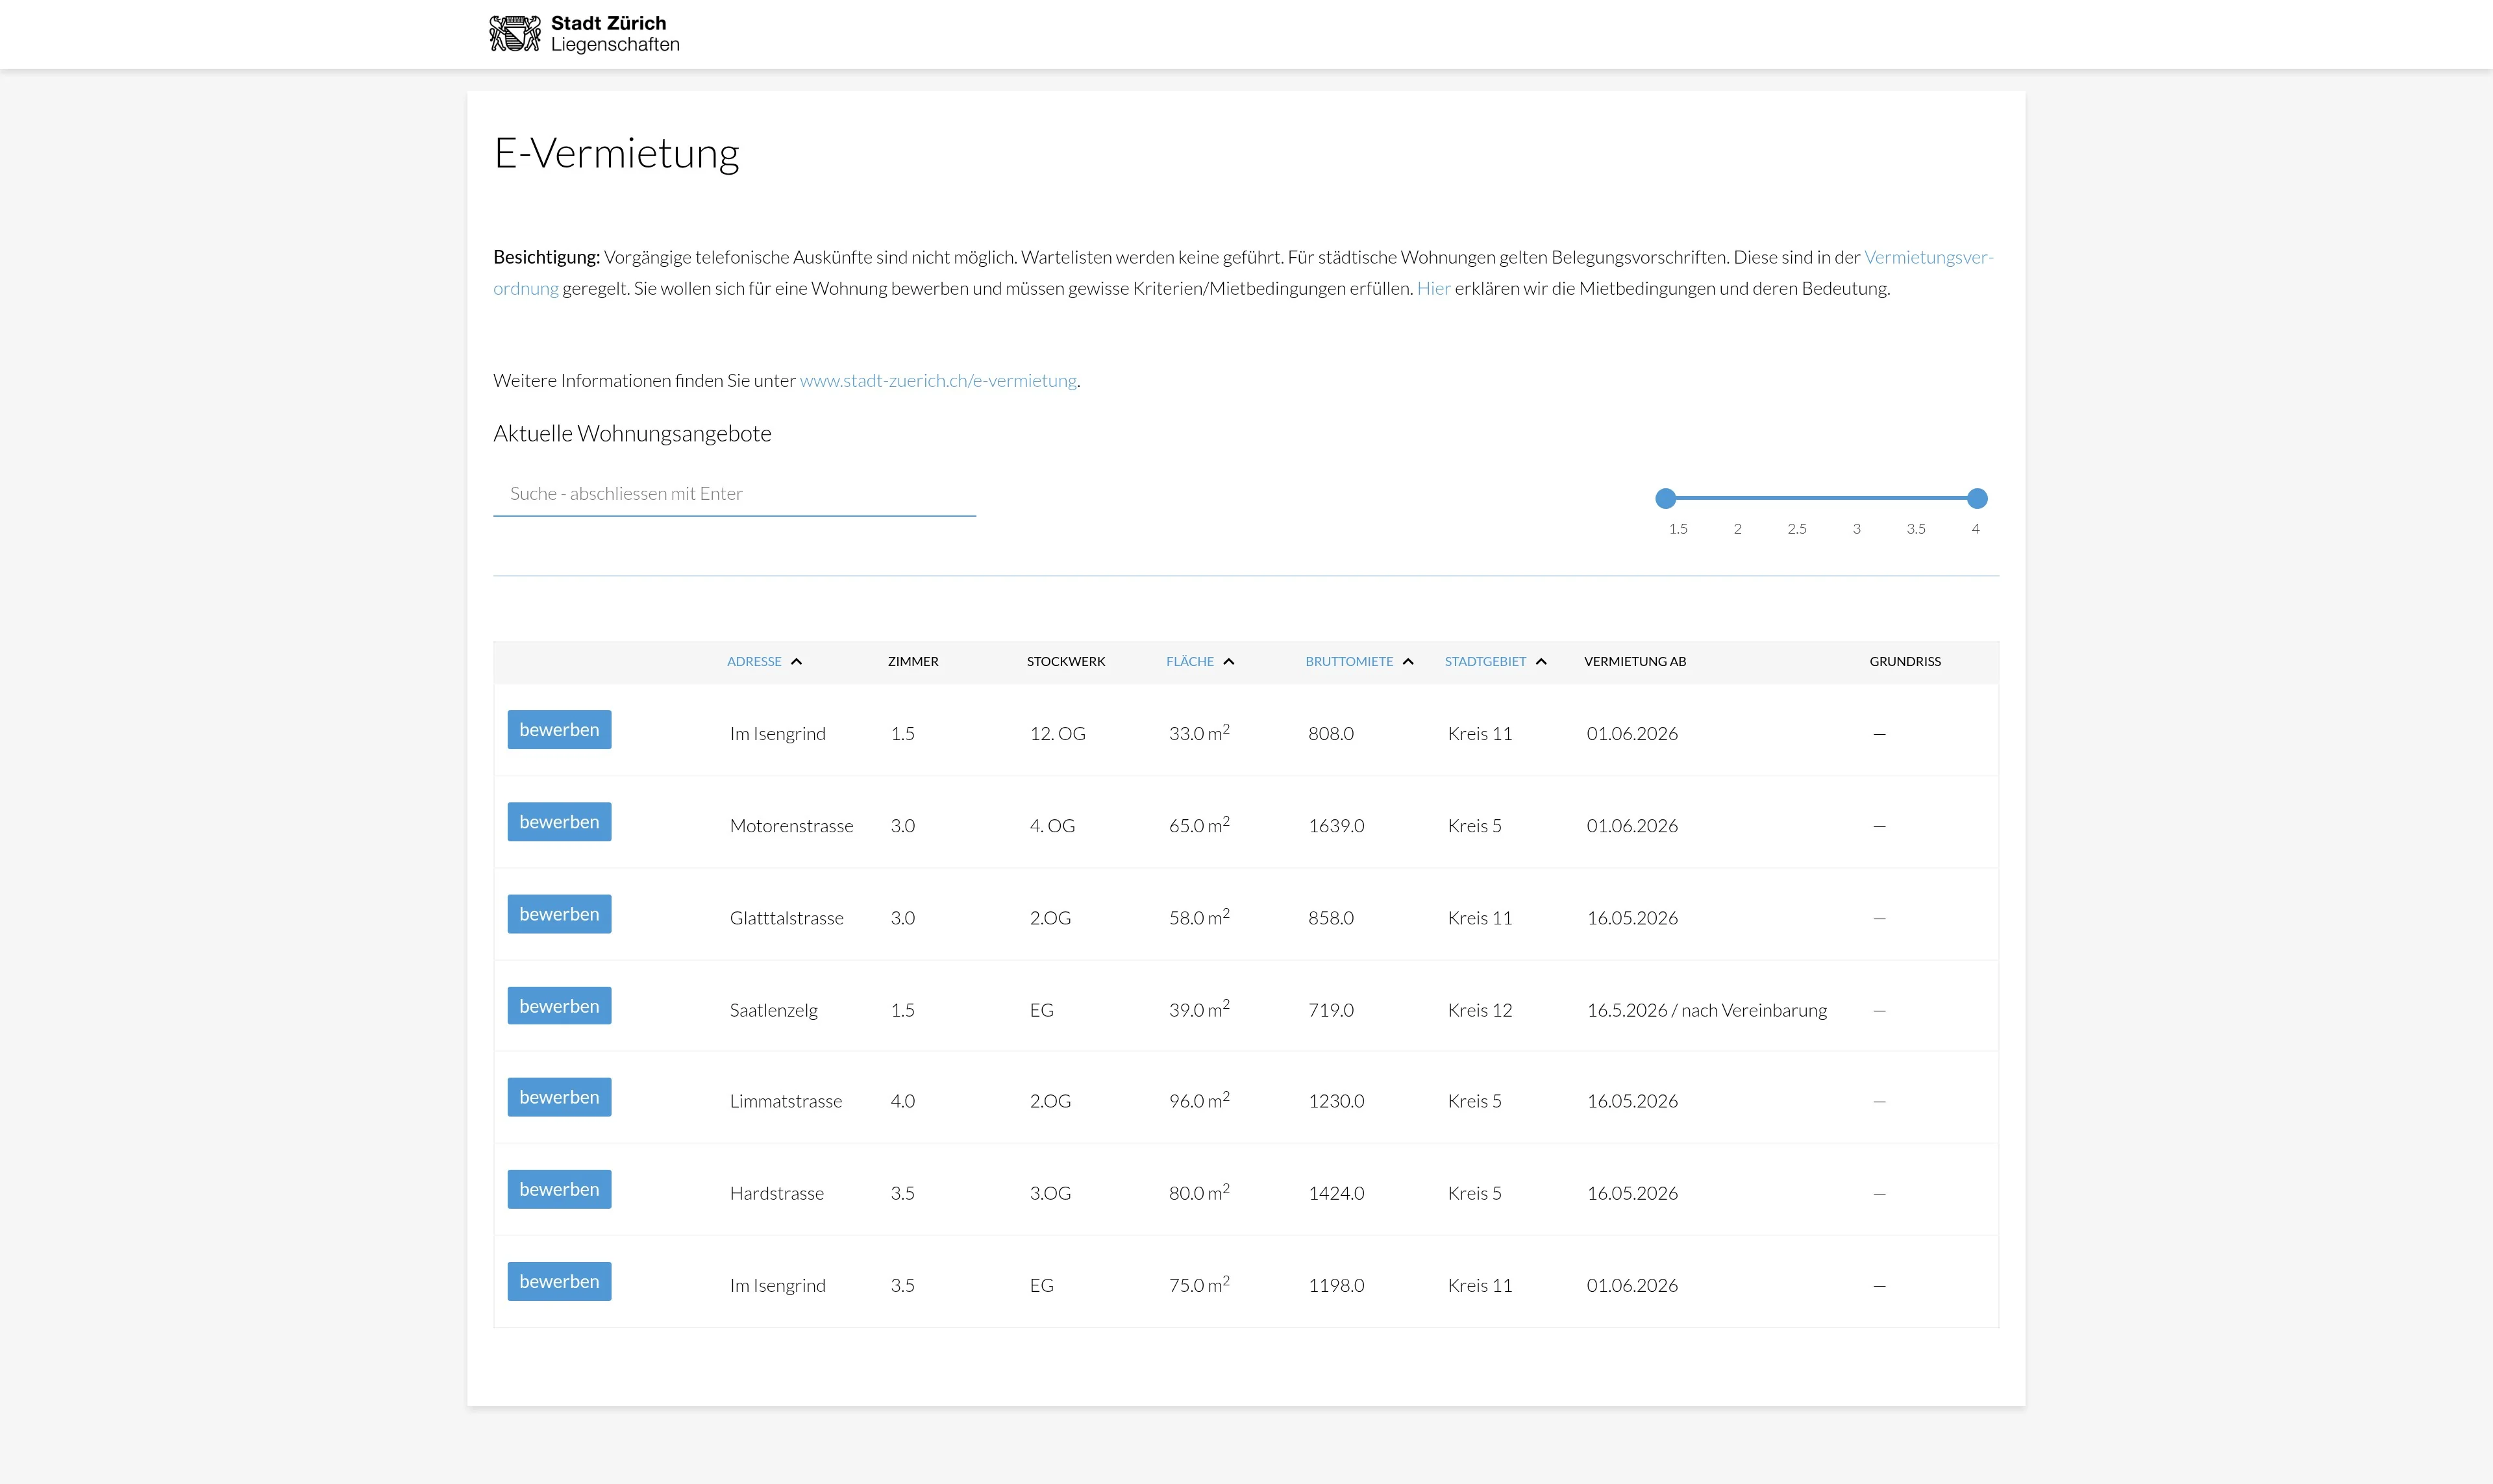Click the Bruttomiete sort arrow icon

point(1408,662)
